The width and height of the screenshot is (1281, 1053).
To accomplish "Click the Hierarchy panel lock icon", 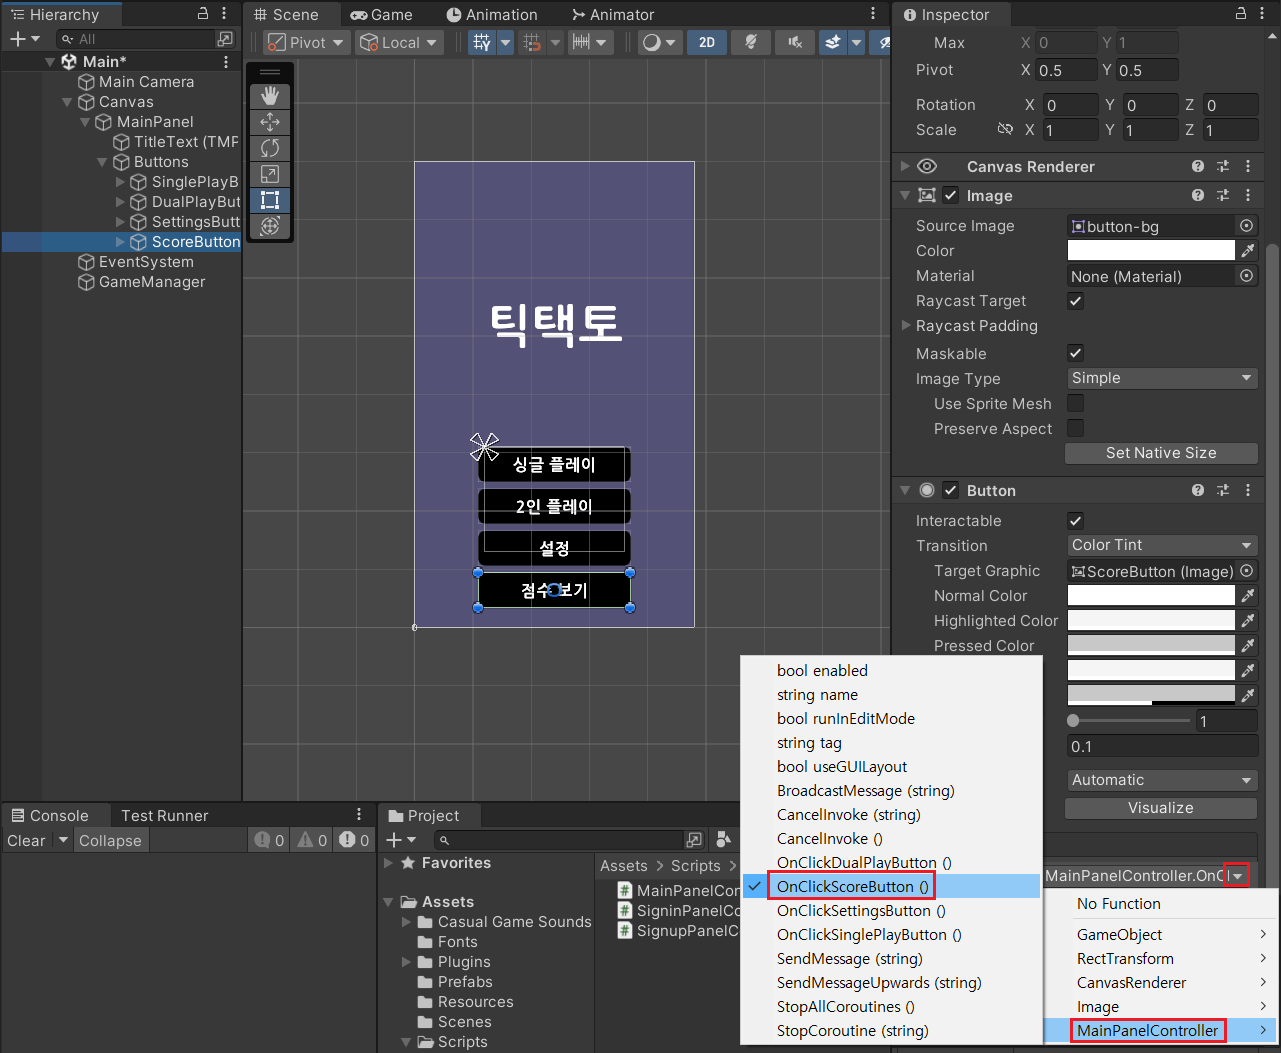I will [203, 14].
